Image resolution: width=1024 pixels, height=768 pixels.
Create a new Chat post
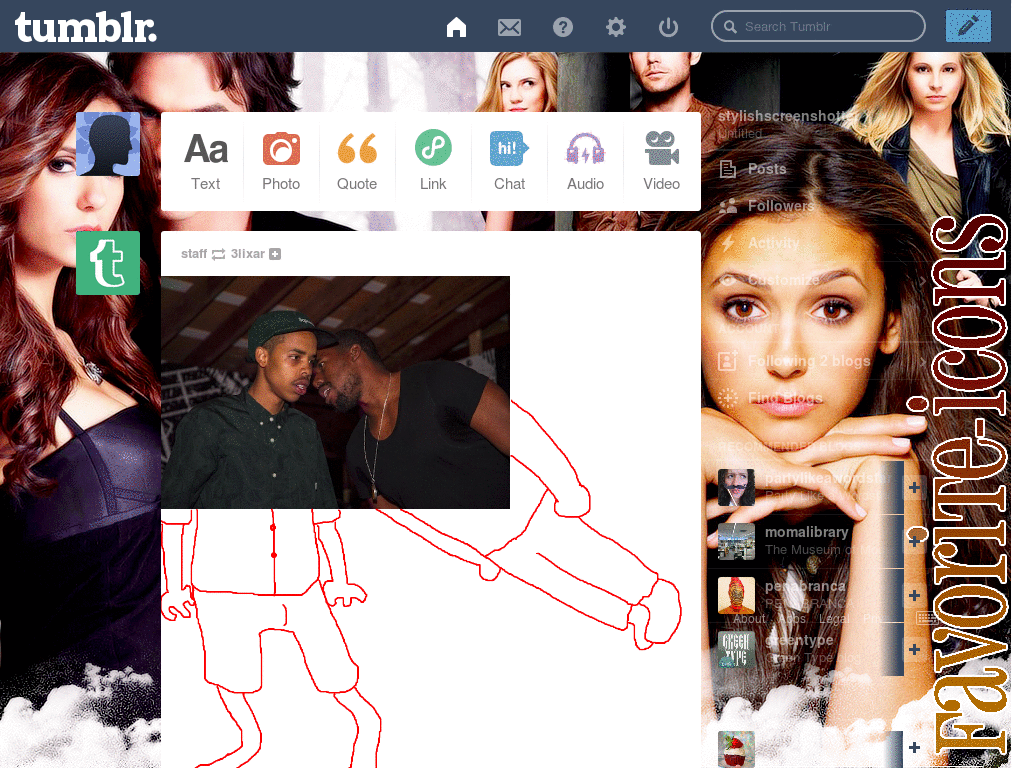point(509,161)
